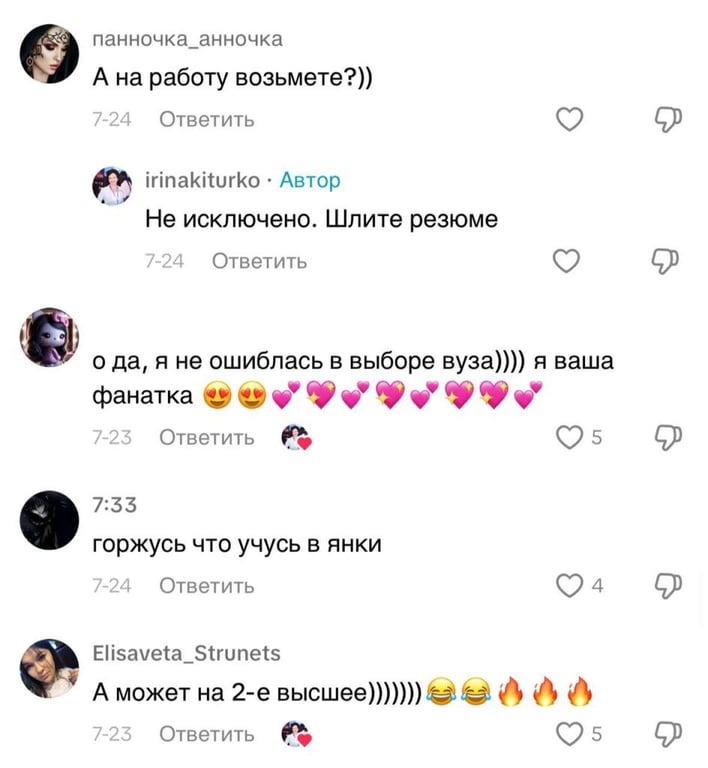Image resolution: width=708 pixels, height=768 pixels.
Task: Dislike Elisaveta_Strunets's comment
Action: tap(668, 734)
